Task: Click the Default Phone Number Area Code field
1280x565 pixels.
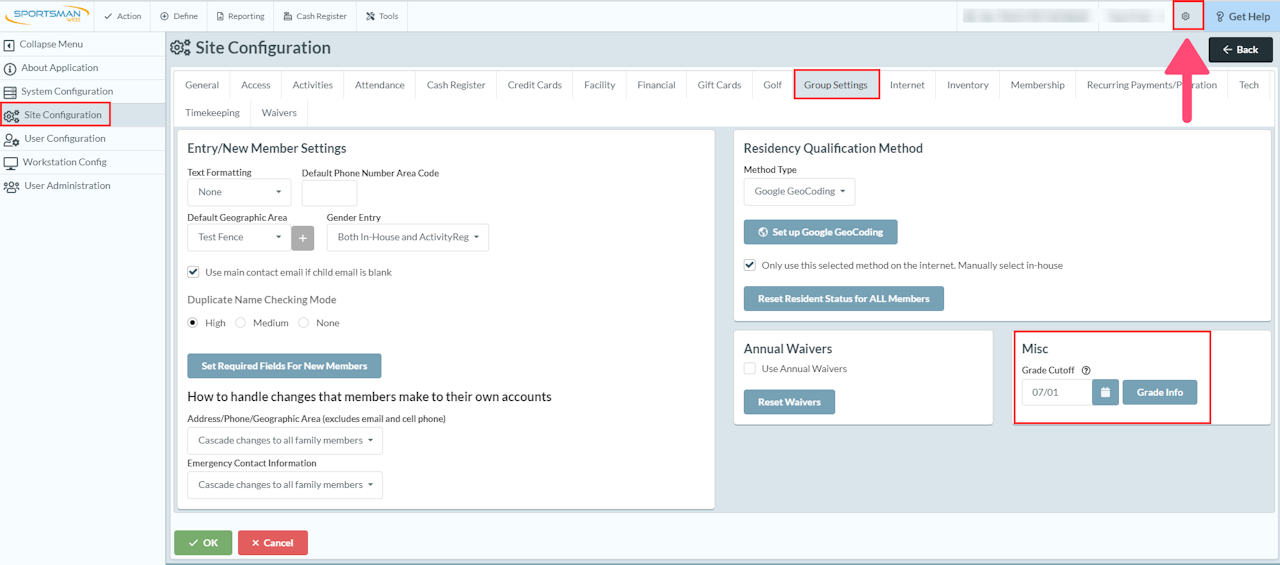Action: [329, 193]
